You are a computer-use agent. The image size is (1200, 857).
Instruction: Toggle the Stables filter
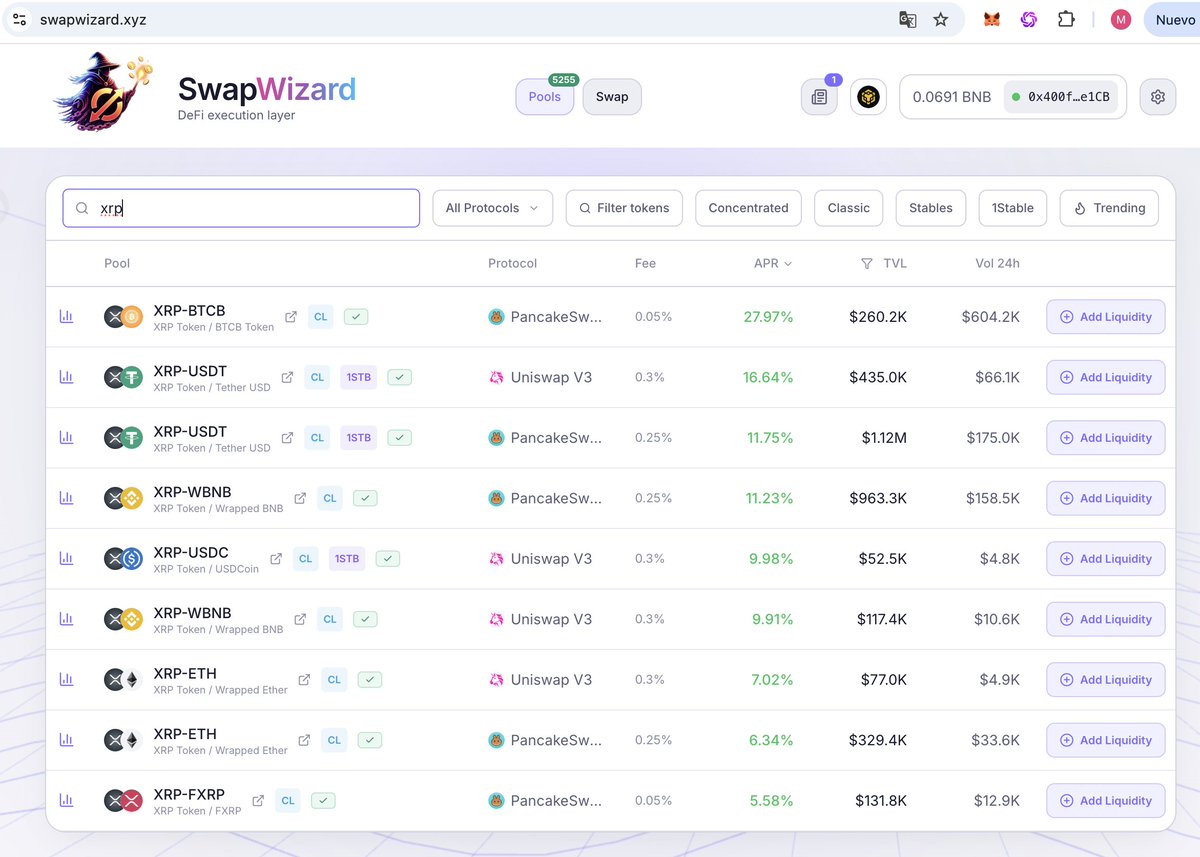tap(931, 208)
